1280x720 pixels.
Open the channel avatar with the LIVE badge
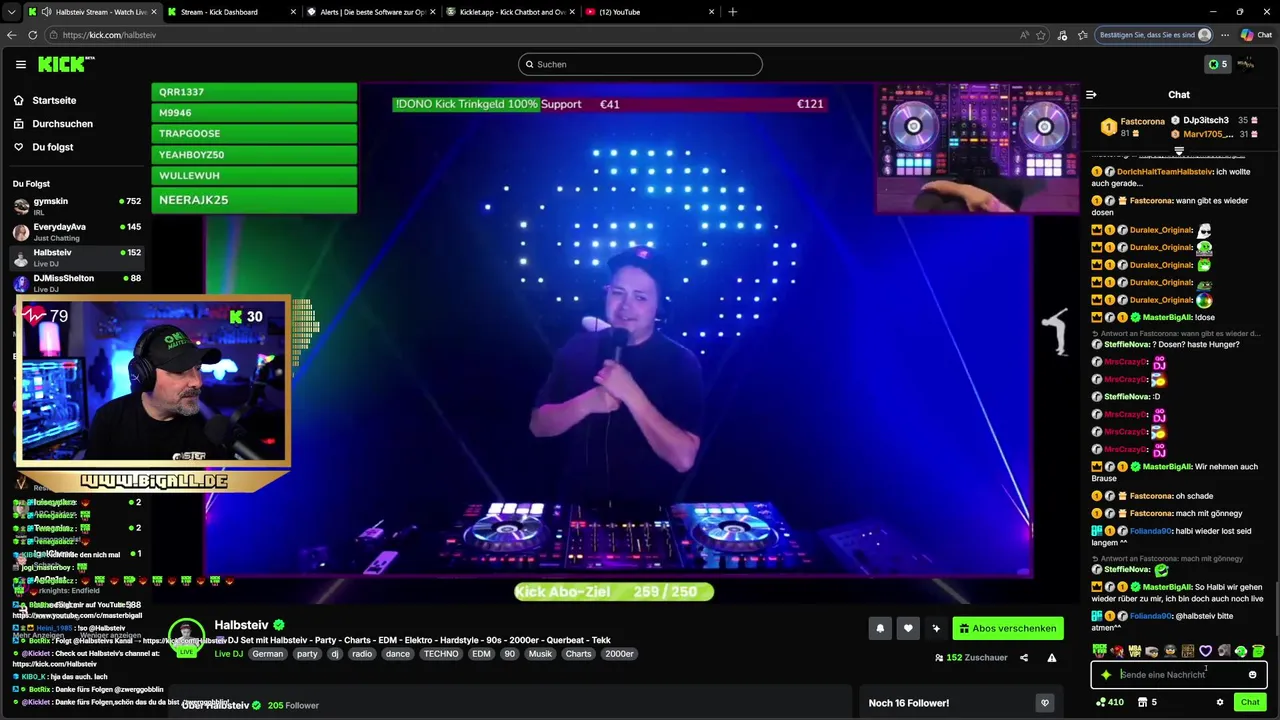186,635
